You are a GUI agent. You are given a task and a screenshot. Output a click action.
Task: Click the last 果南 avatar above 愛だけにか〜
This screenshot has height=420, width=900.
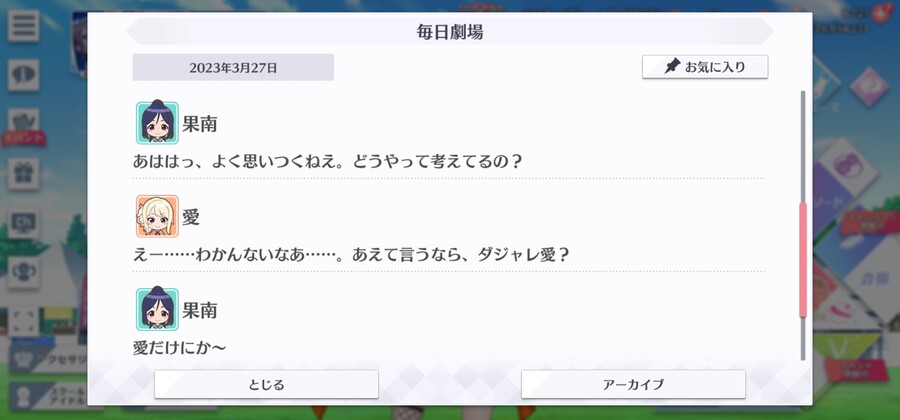tap(157, 309)
